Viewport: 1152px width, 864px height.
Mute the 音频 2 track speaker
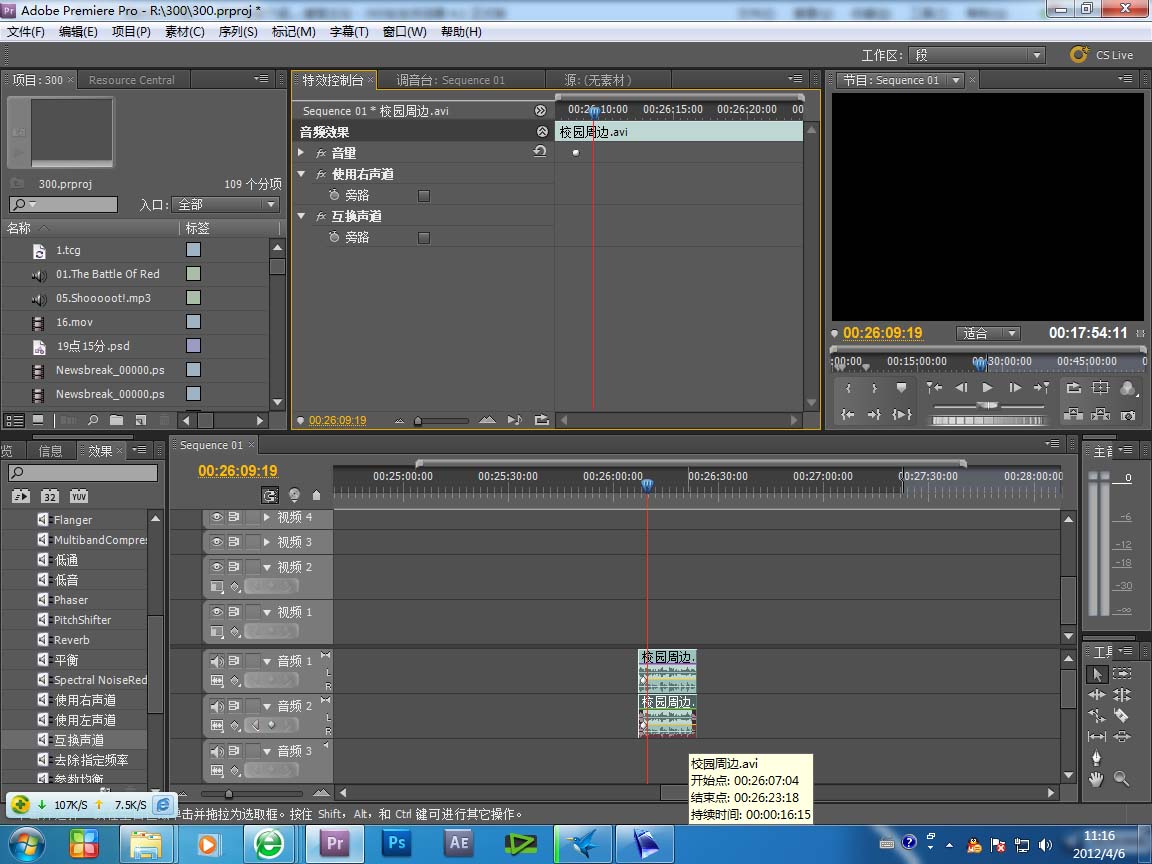click(x=217, y=705)
